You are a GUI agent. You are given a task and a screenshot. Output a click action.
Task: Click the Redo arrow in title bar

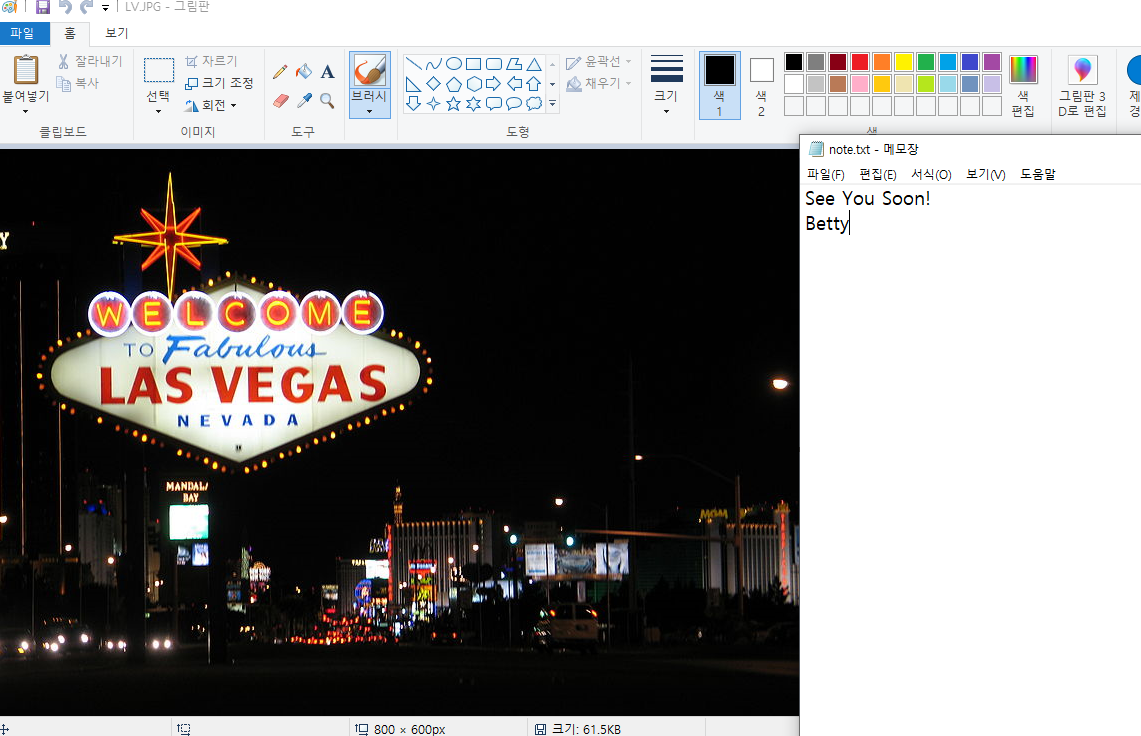tap(87, 7)
